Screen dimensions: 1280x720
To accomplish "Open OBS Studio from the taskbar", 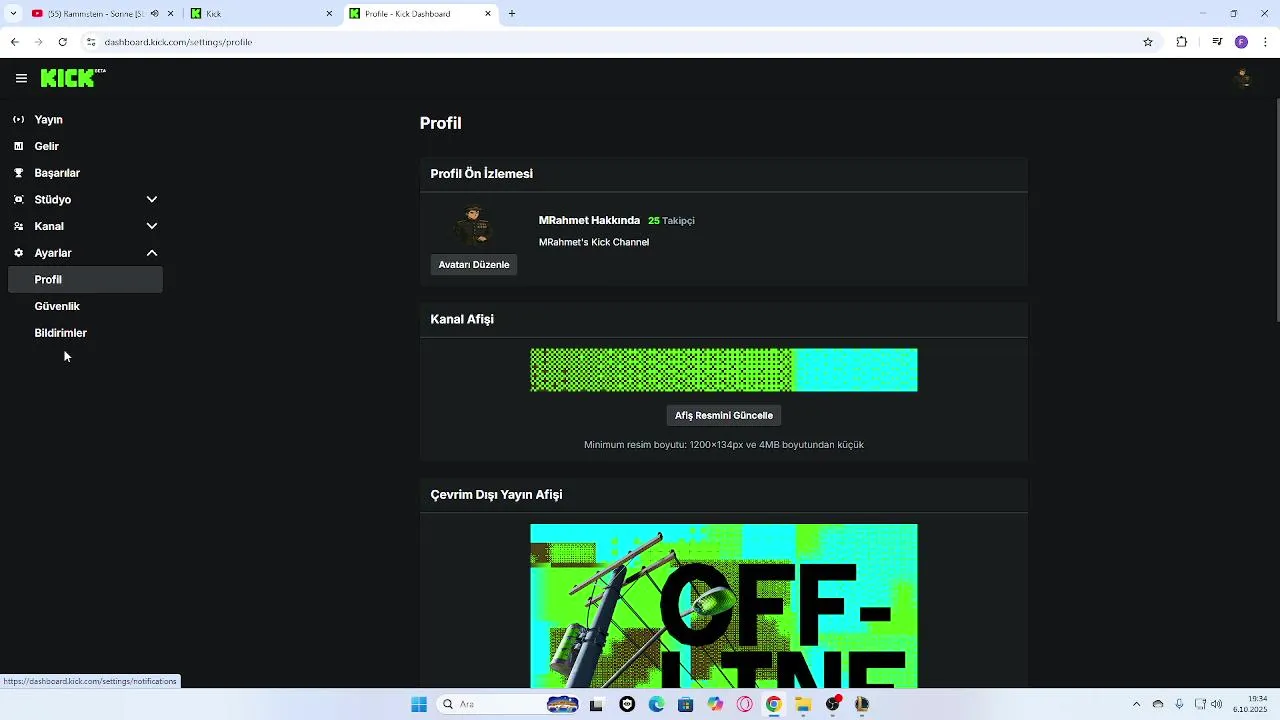I will [833, 704].
